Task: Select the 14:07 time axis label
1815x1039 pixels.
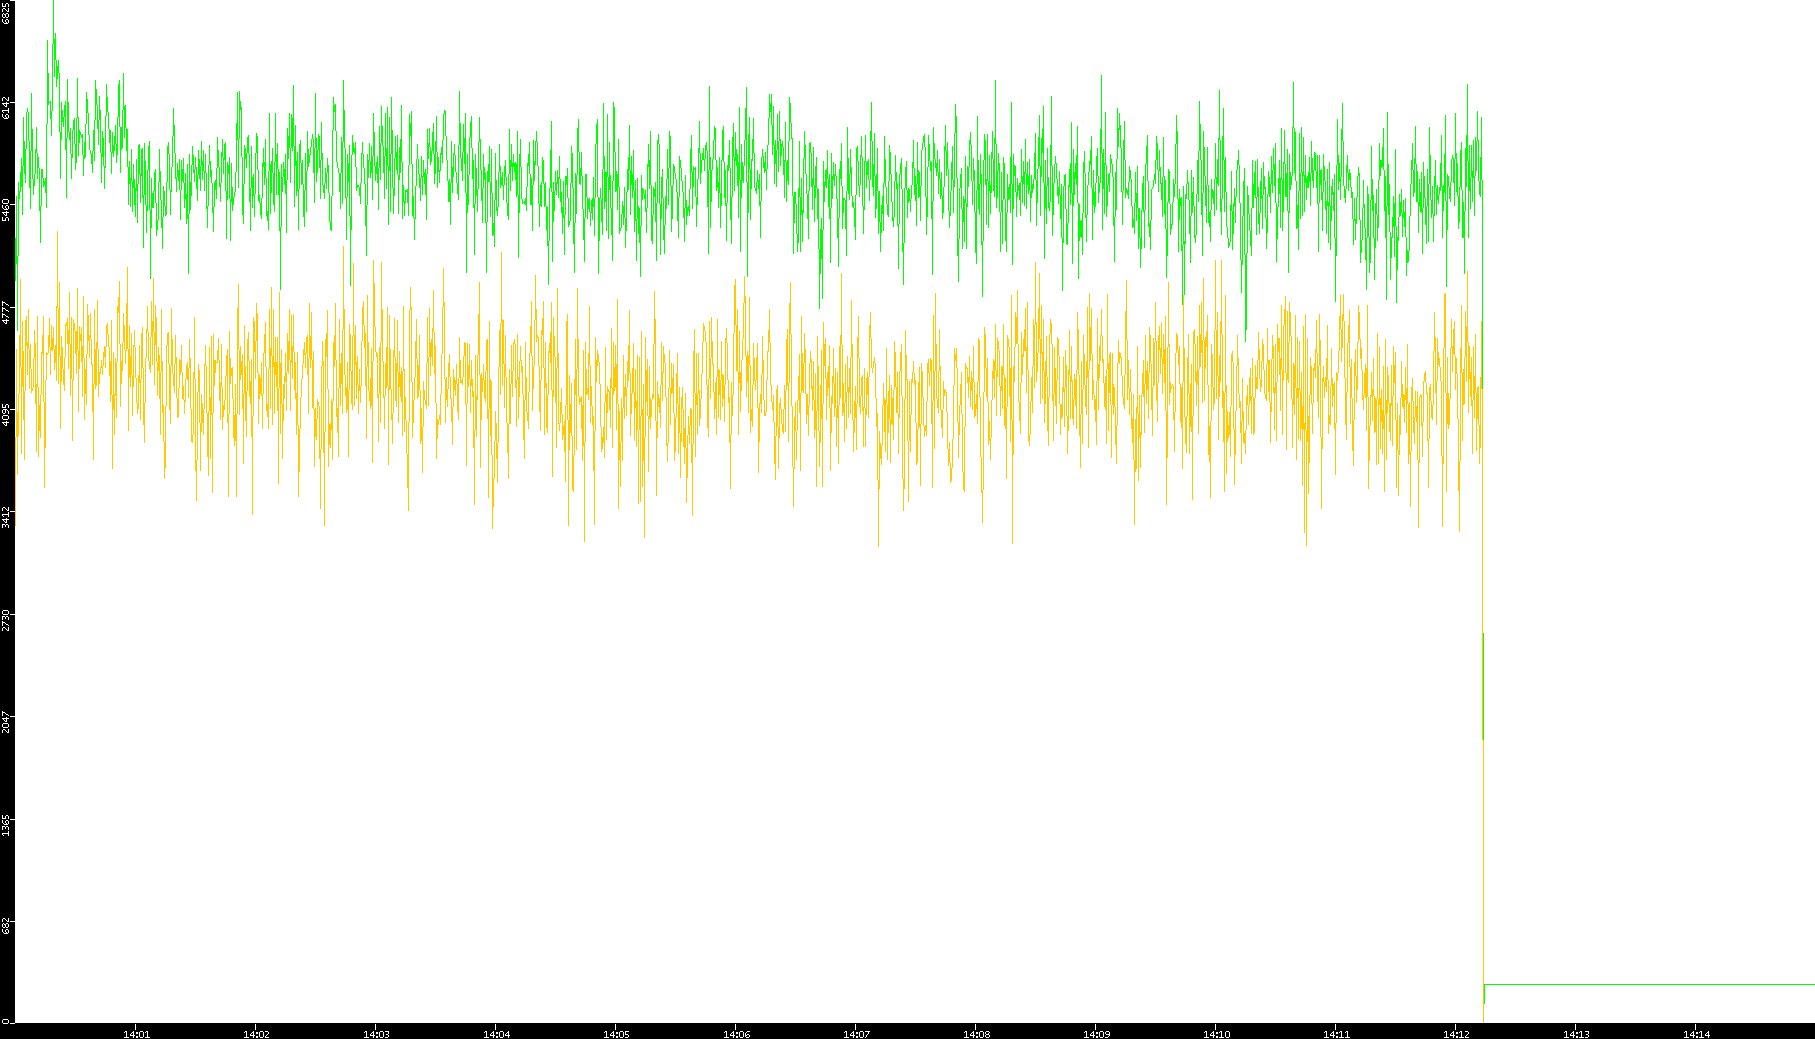Action: coord(856,1034)
